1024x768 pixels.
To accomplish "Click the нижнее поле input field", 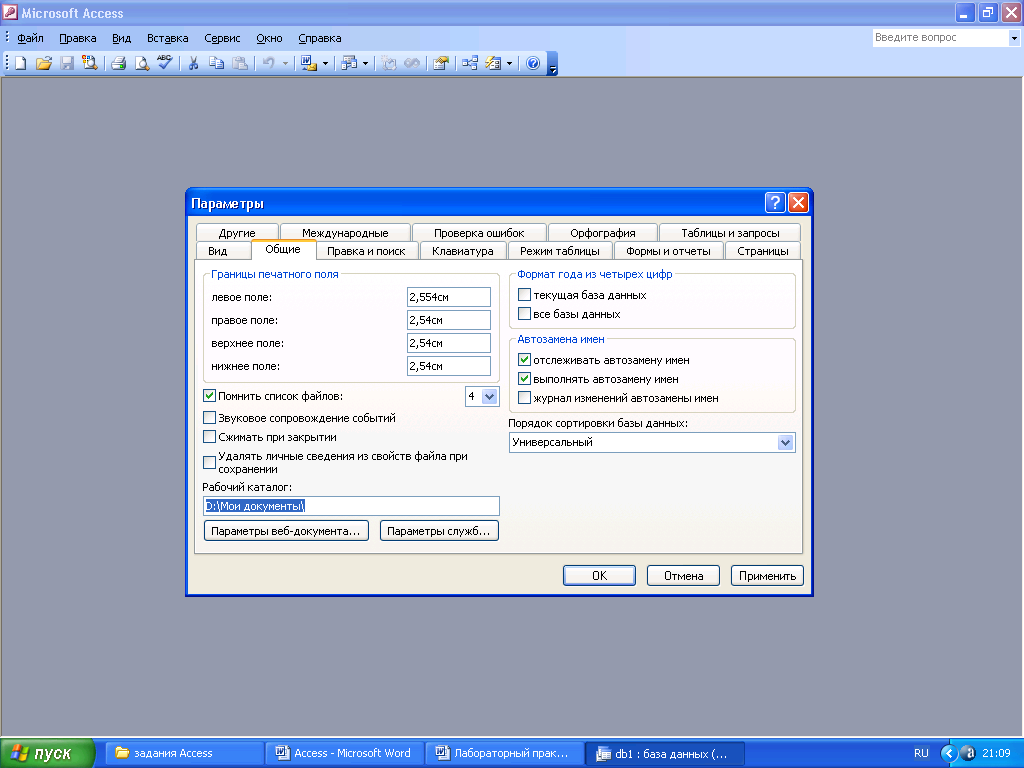I will point(449,366).
